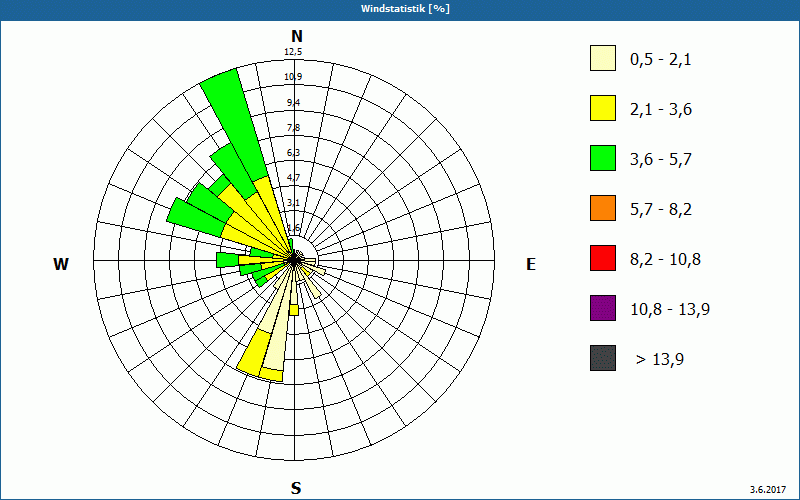The height and width of the screenshot is (500, 800).
Task: Click the legend label 2,1 - 3,6
Action: point(661,110)
